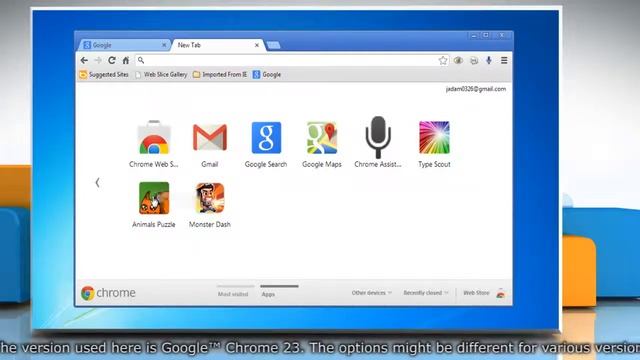Open the Google bookmark in bookmarks bar

click(x=267, y=74)
